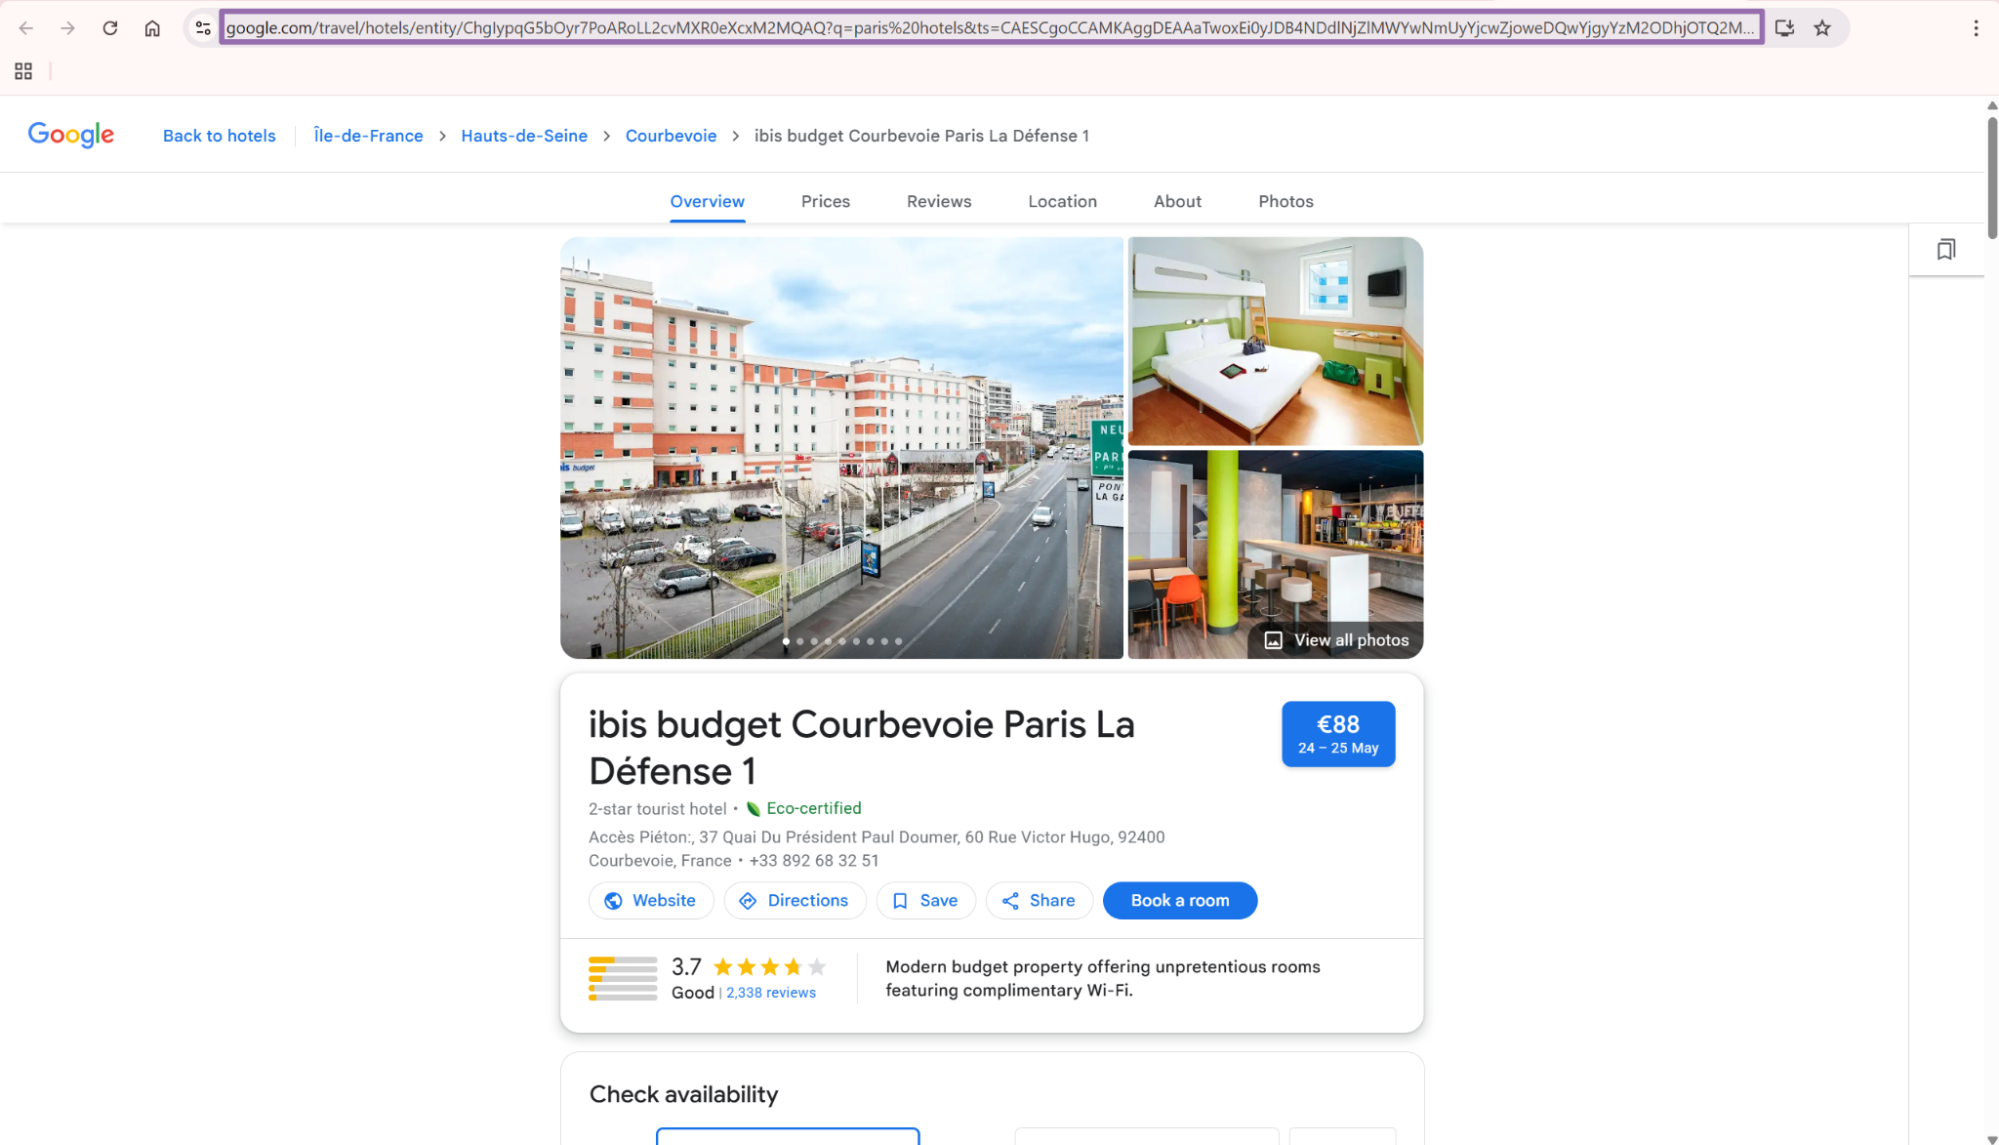Click the breadcrumb ibis budget Courbevoie text

[921, 135]
